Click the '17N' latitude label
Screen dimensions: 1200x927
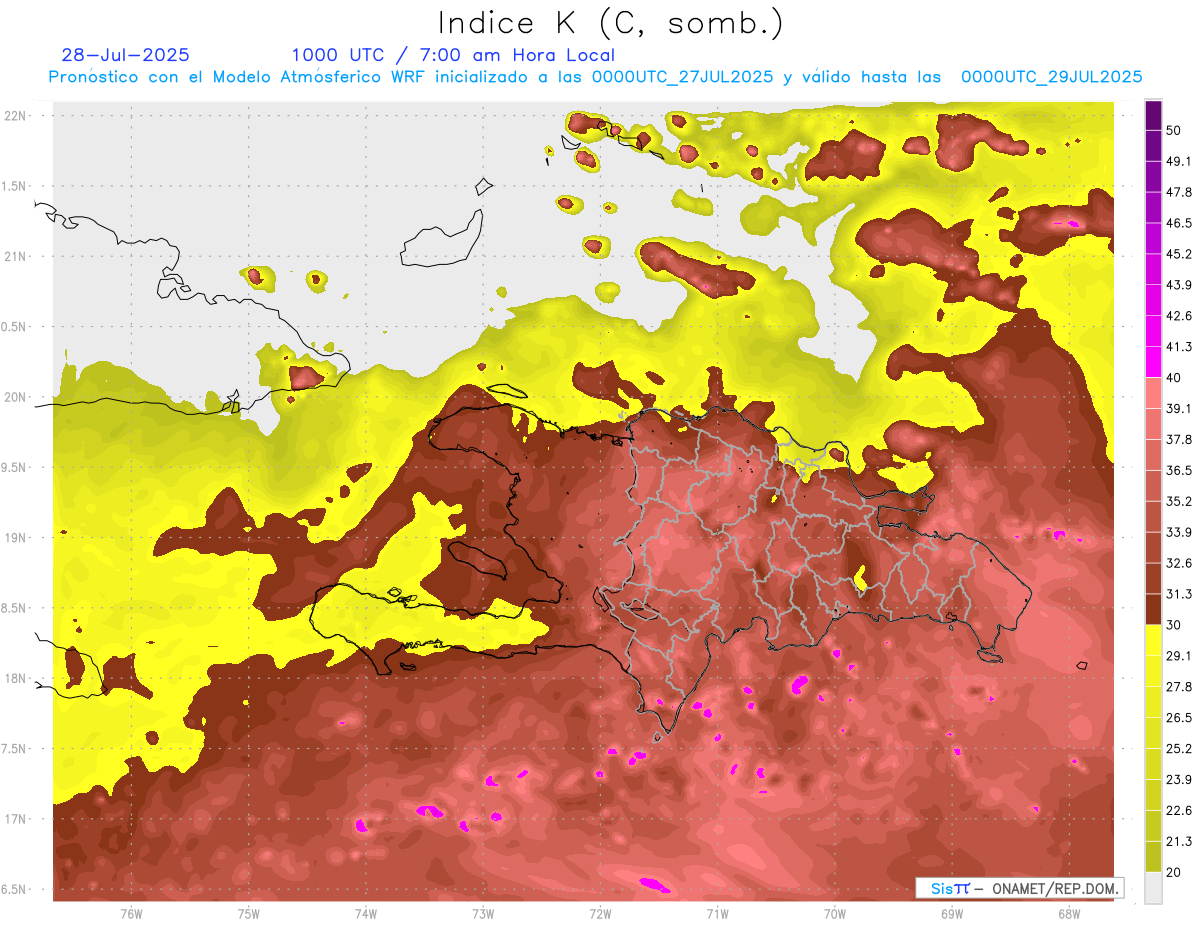15,819
